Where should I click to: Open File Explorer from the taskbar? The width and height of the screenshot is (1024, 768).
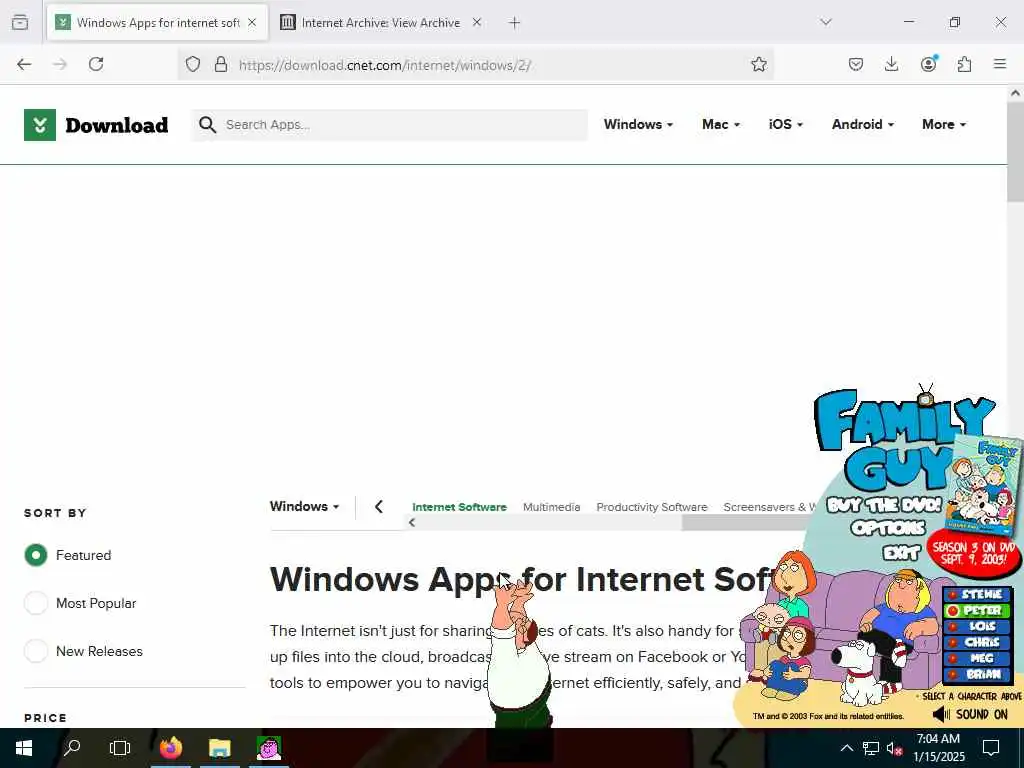point(219,748)
